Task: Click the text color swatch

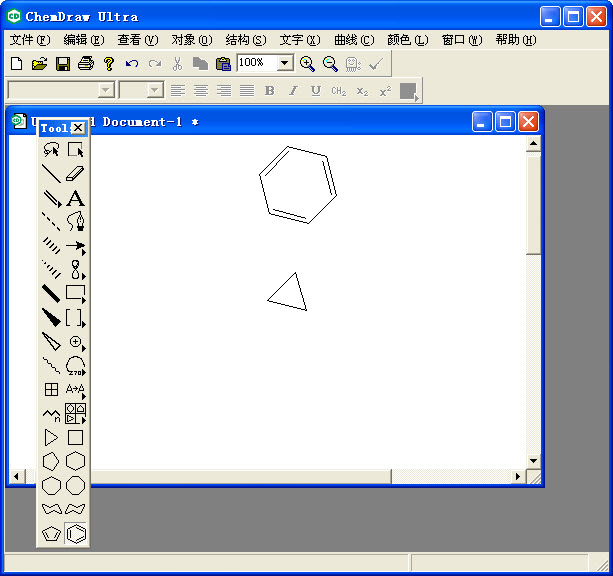Action: 408,91
